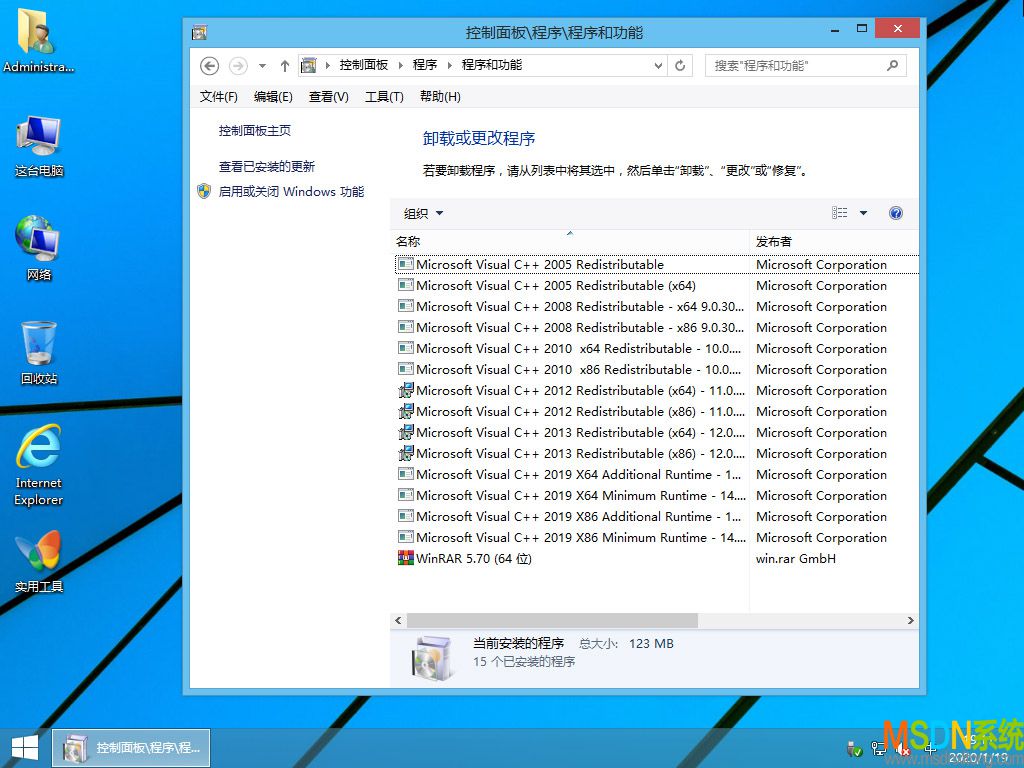Select the 网络 desktop icon
Viewport: 1024px width, 768px height.
[39, 248]
